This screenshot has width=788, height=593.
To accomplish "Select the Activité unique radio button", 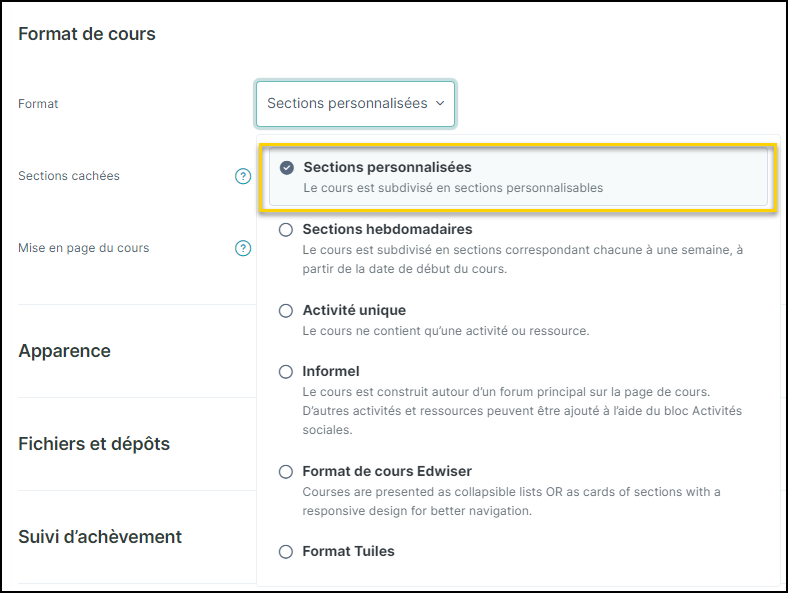I will (286, 311).
